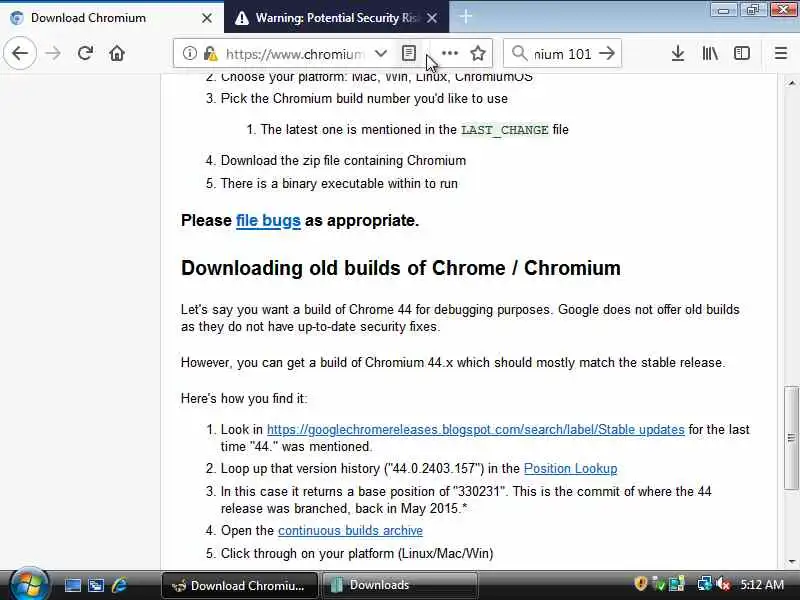Click the page scrollbar down arrow
This screenshot has width=800, height=600.
pyautogui.click(x=791, y=561)
